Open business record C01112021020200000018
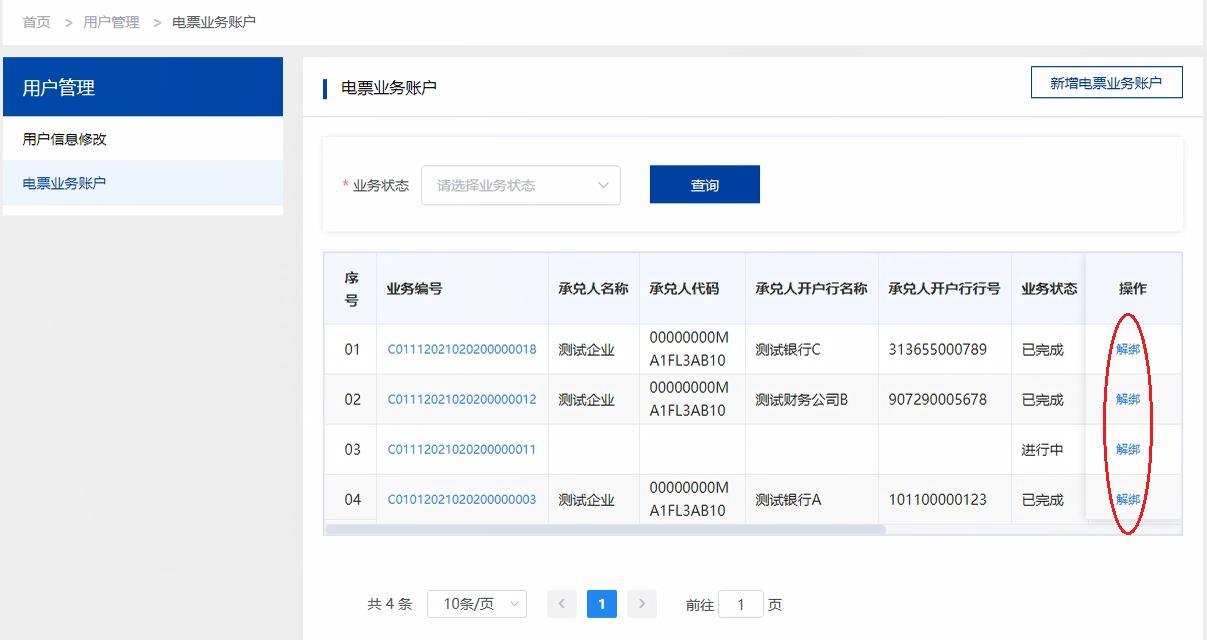Image resolution: width=1207 pixels, height=640 pixels. (x=462, y=349)
